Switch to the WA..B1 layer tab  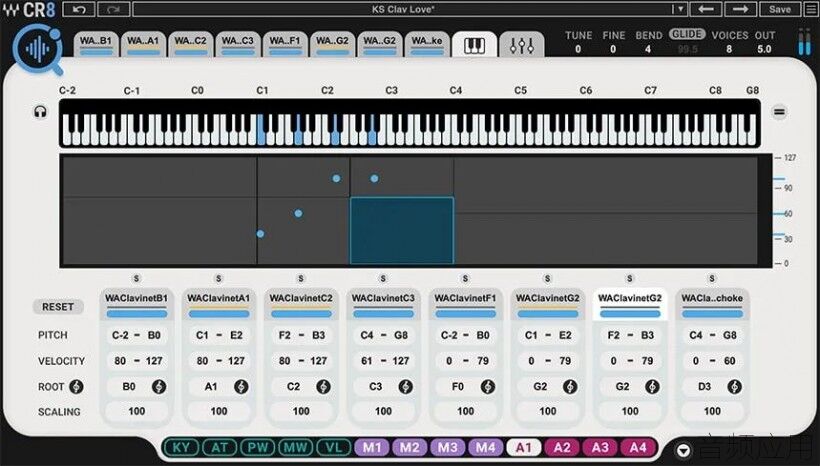coord(96,44)
